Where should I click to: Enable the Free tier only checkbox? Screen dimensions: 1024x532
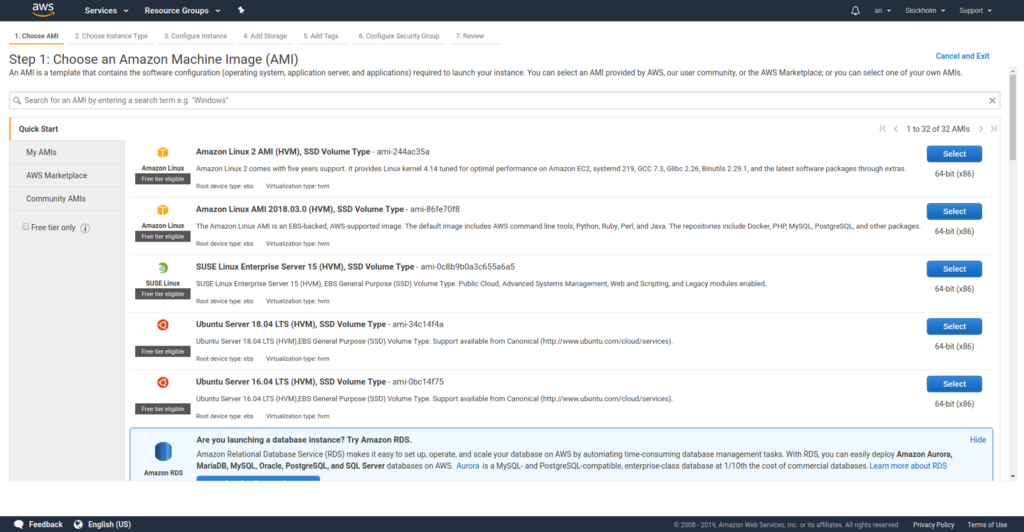(x=25, y=227)
